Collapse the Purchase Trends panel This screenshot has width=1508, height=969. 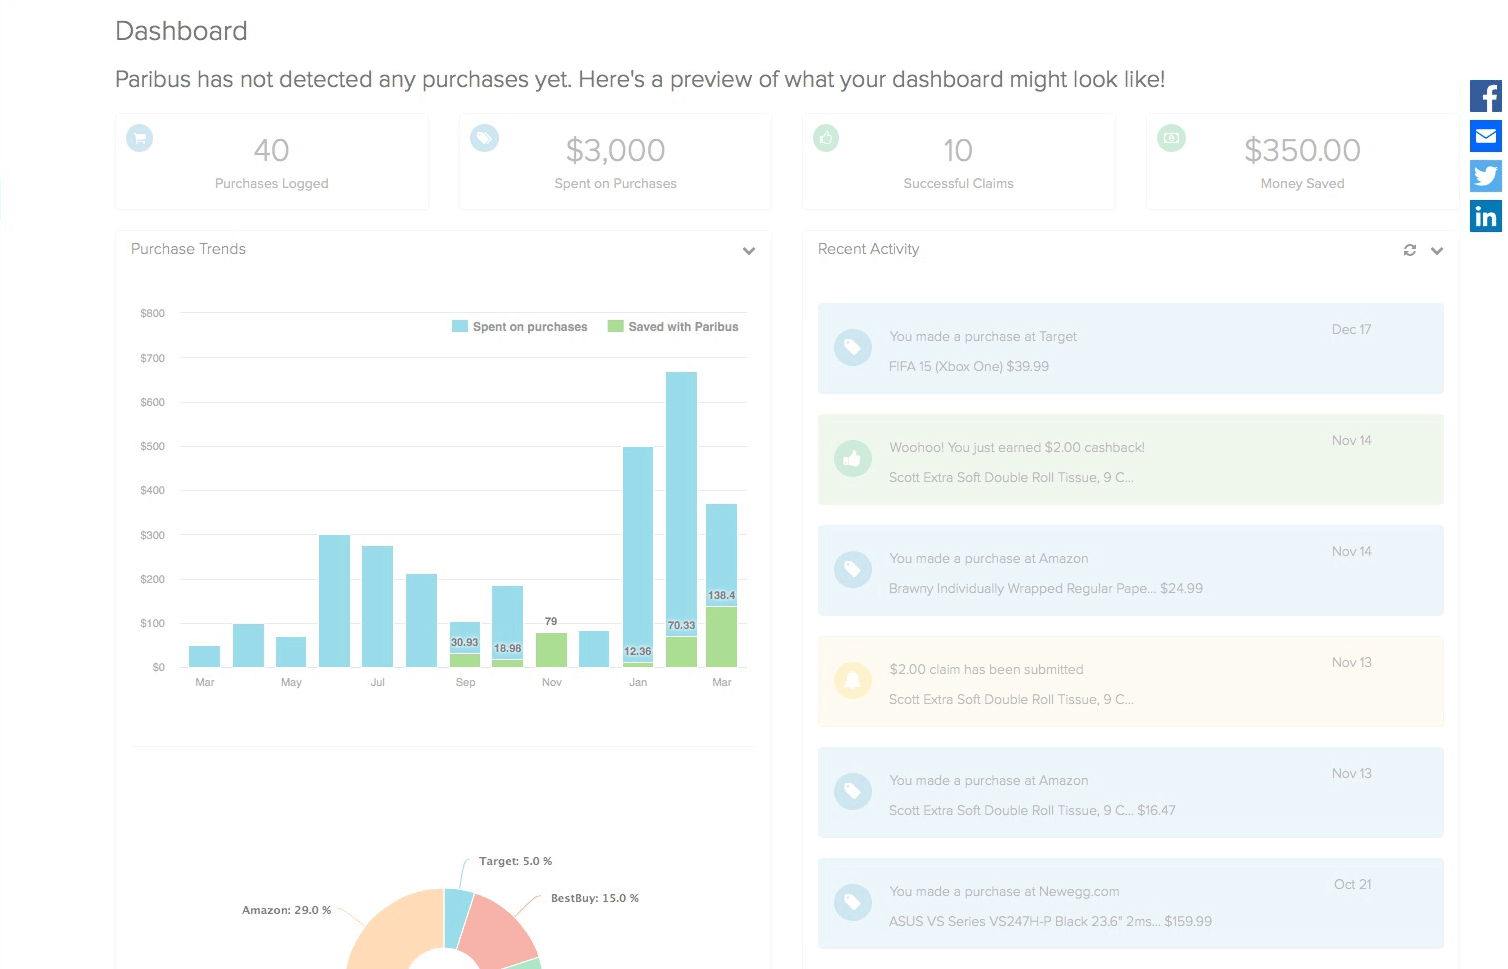(749, 251)
